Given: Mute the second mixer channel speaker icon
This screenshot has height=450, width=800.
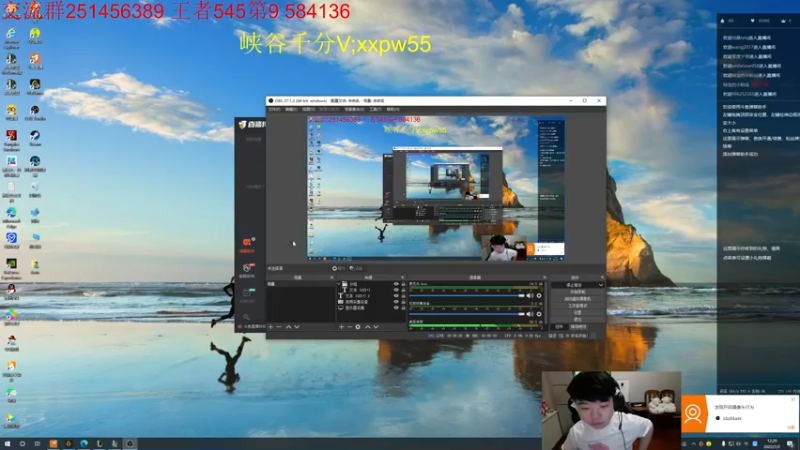Looking at the screenshot, I should 530,314.
